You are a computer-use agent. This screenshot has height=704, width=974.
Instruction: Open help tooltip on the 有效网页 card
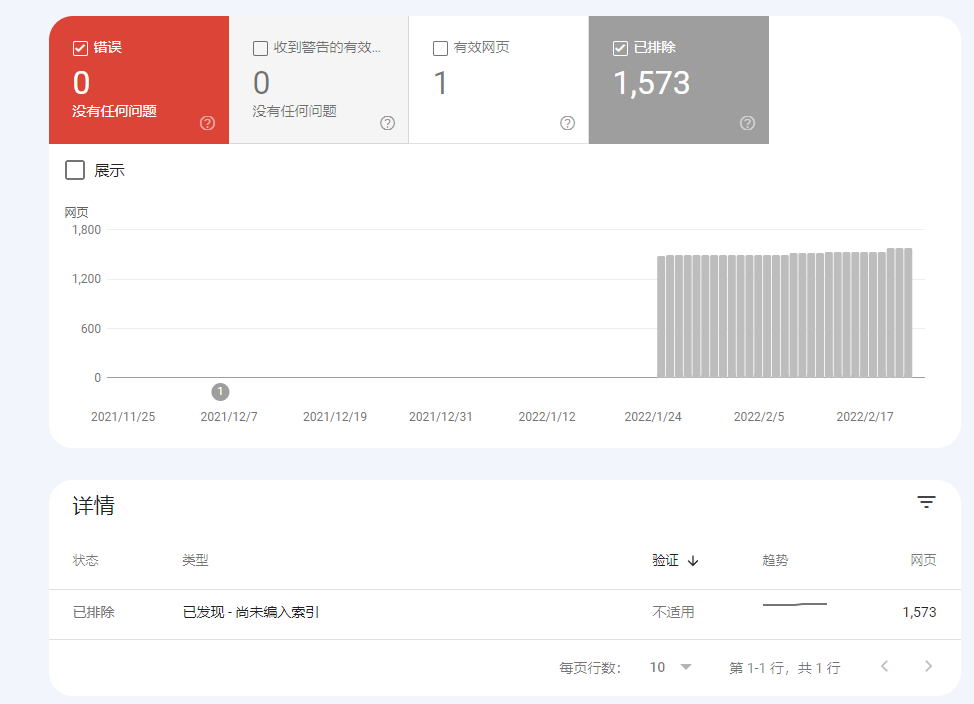click(x=566, y=123)
